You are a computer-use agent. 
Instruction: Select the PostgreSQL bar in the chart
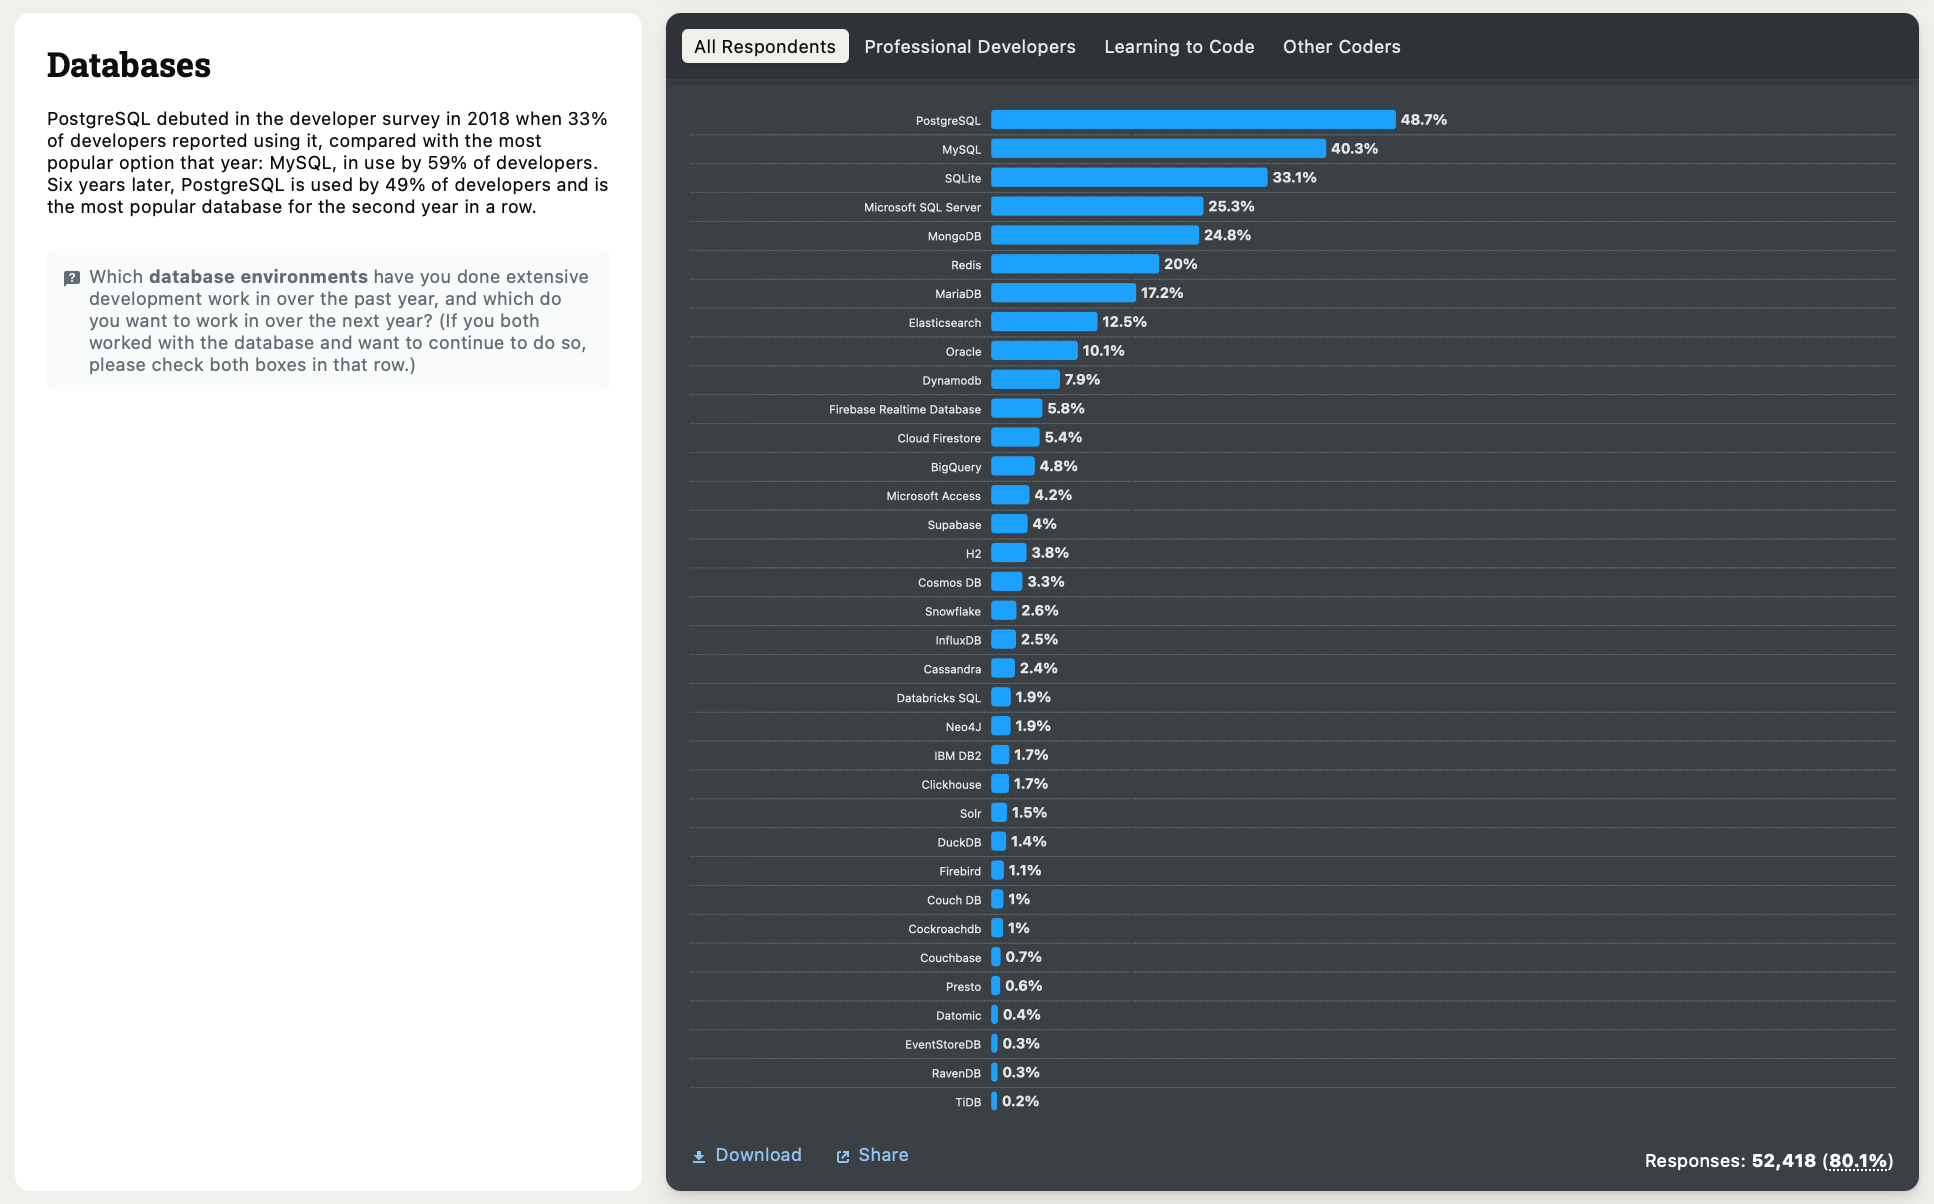click(1190, 119)
